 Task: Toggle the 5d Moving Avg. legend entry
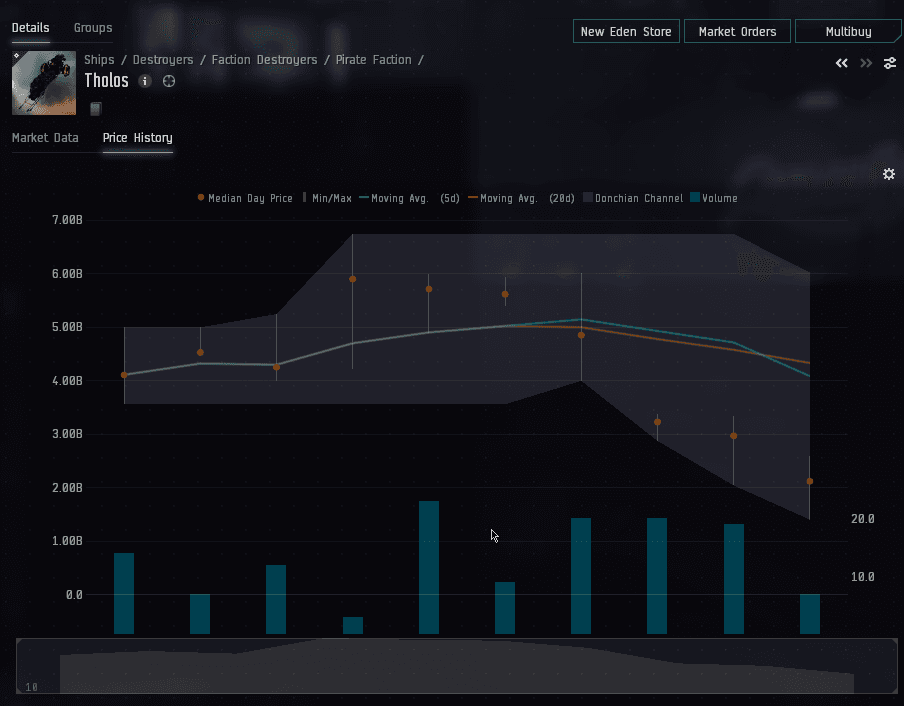click(410, 198)
